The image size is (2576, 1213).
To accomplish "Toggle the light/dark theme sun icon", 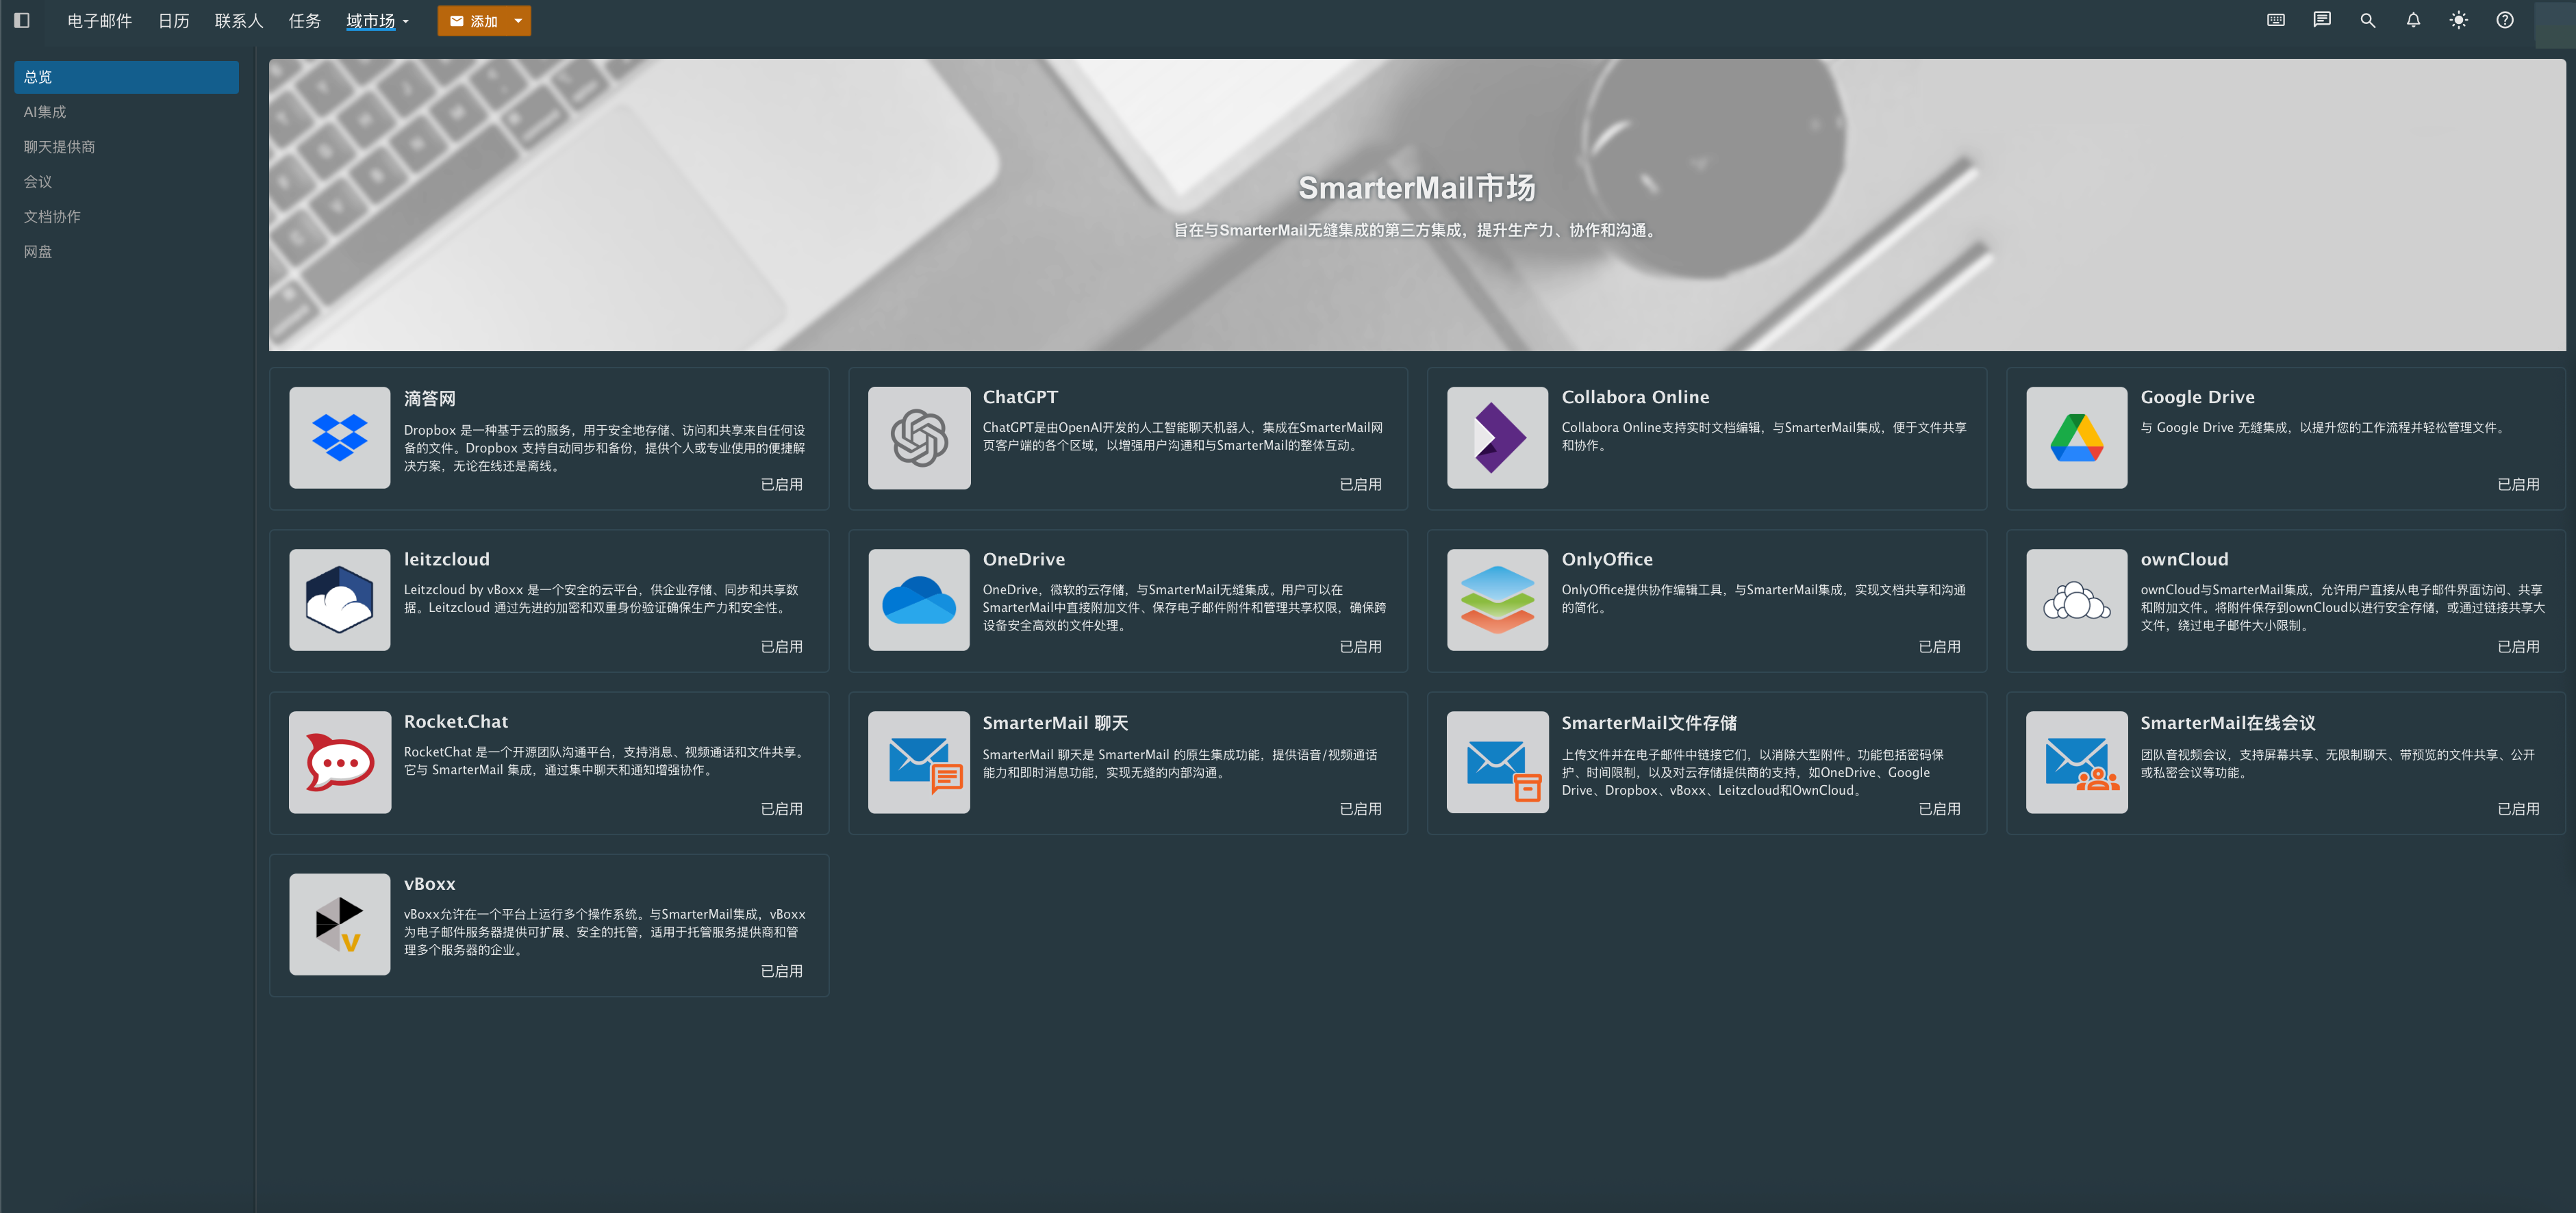I will click(2458, 20).
